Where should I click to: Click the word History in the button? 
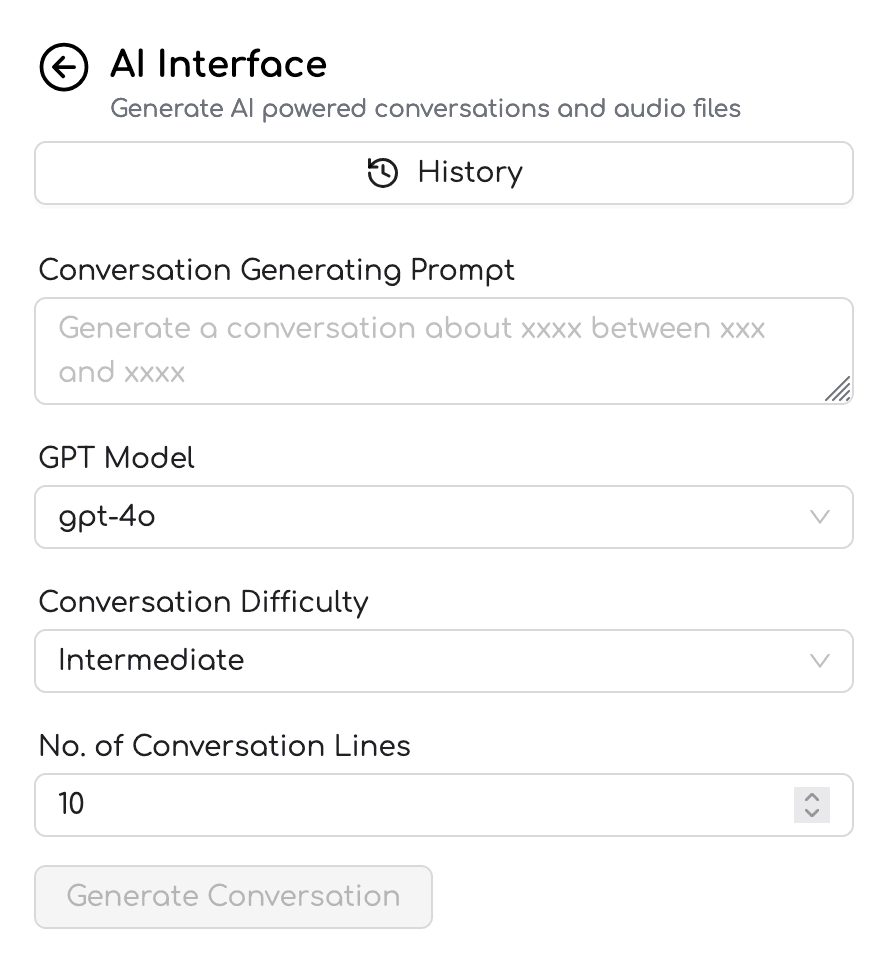(470, 173)
